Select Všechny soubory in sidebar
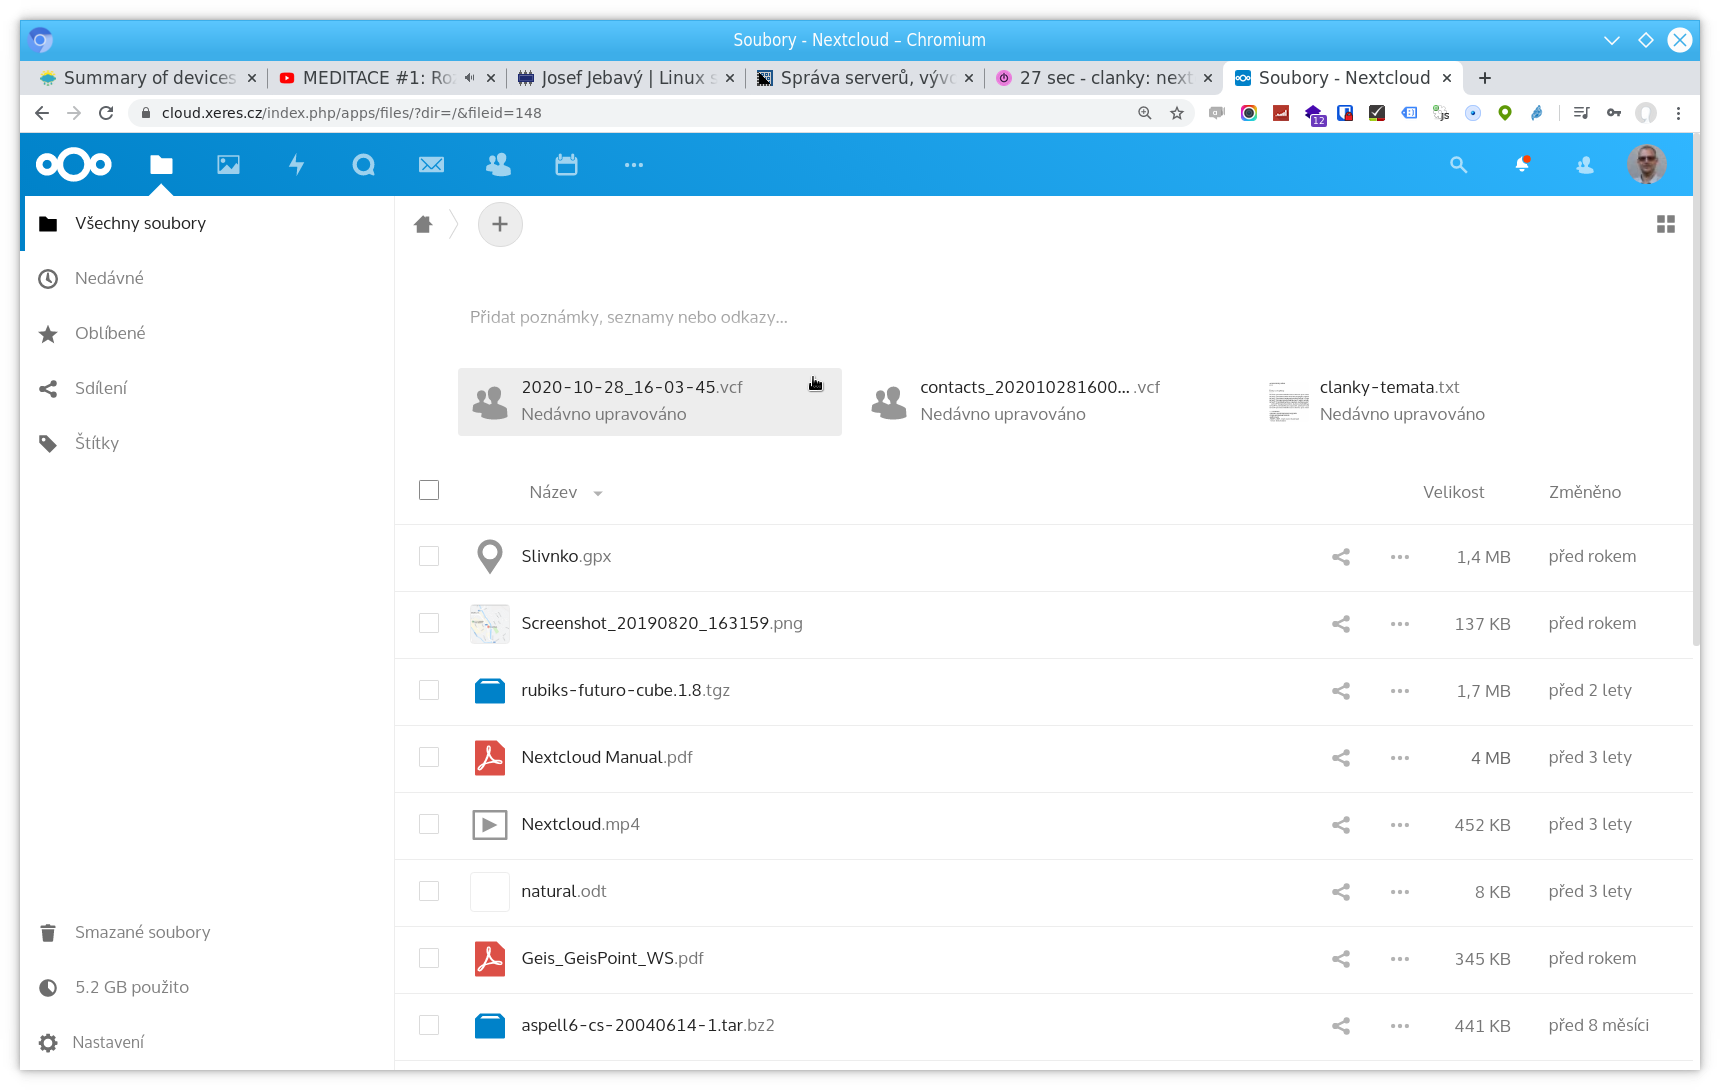 tap(207, 223)
